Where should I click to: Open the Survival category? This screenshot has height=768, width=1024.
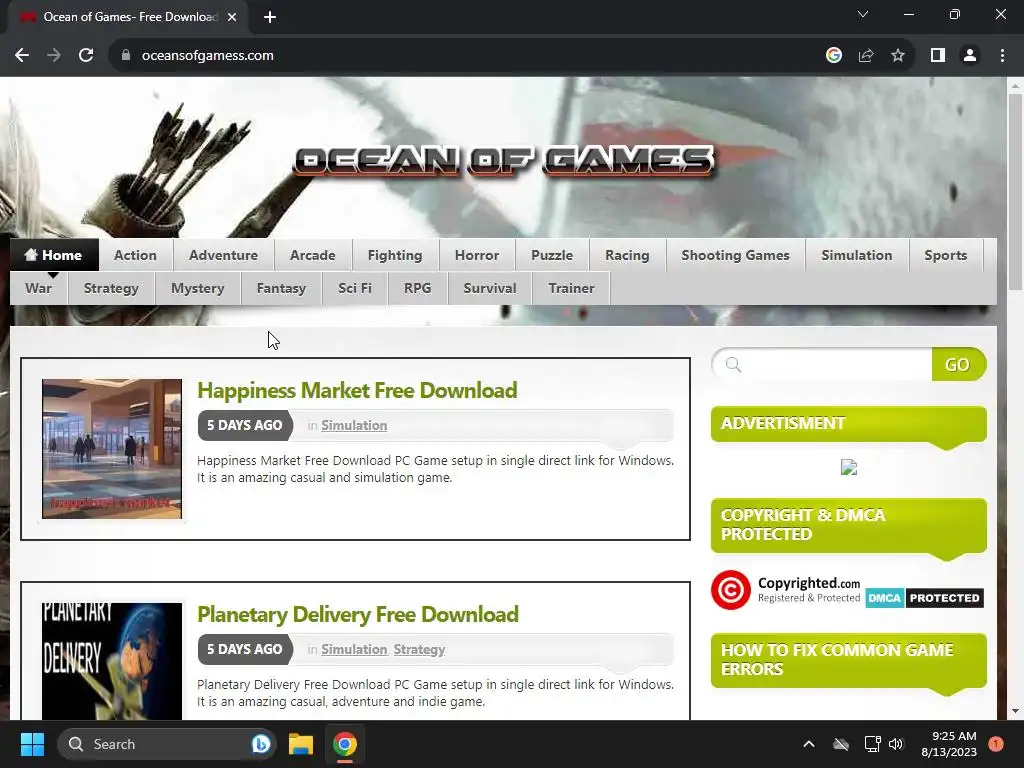click(x=490, y=289)
